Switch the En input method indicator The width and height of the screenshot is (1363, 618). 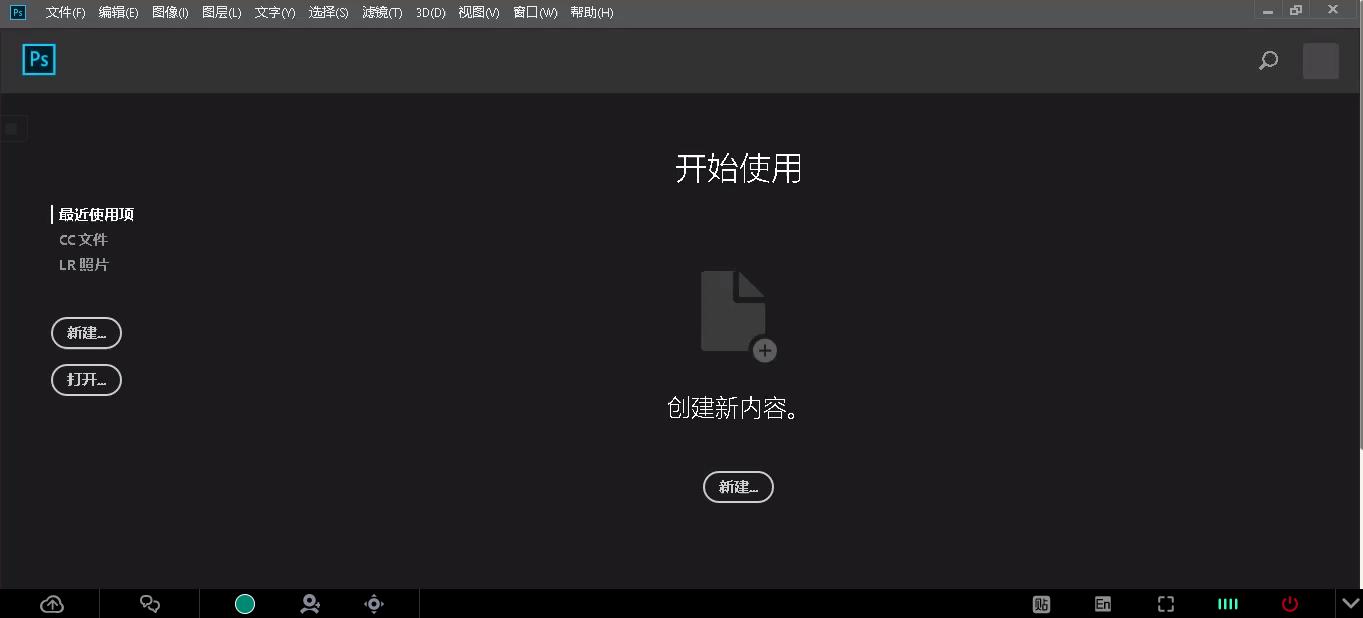pyautogui.click(x=1102, y=604)
